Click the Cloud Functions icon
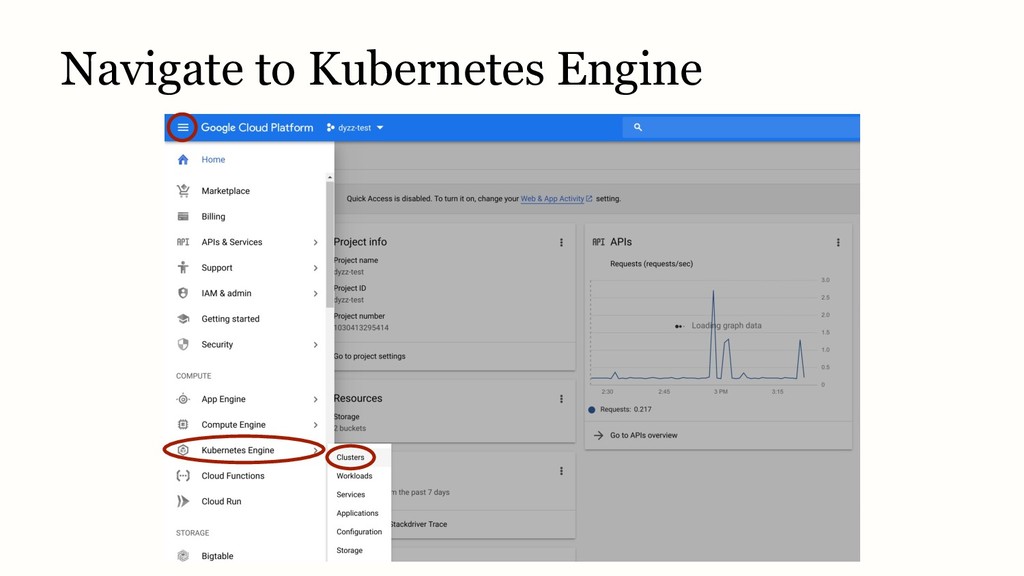 pyautogui.click(x=183, y=475)
